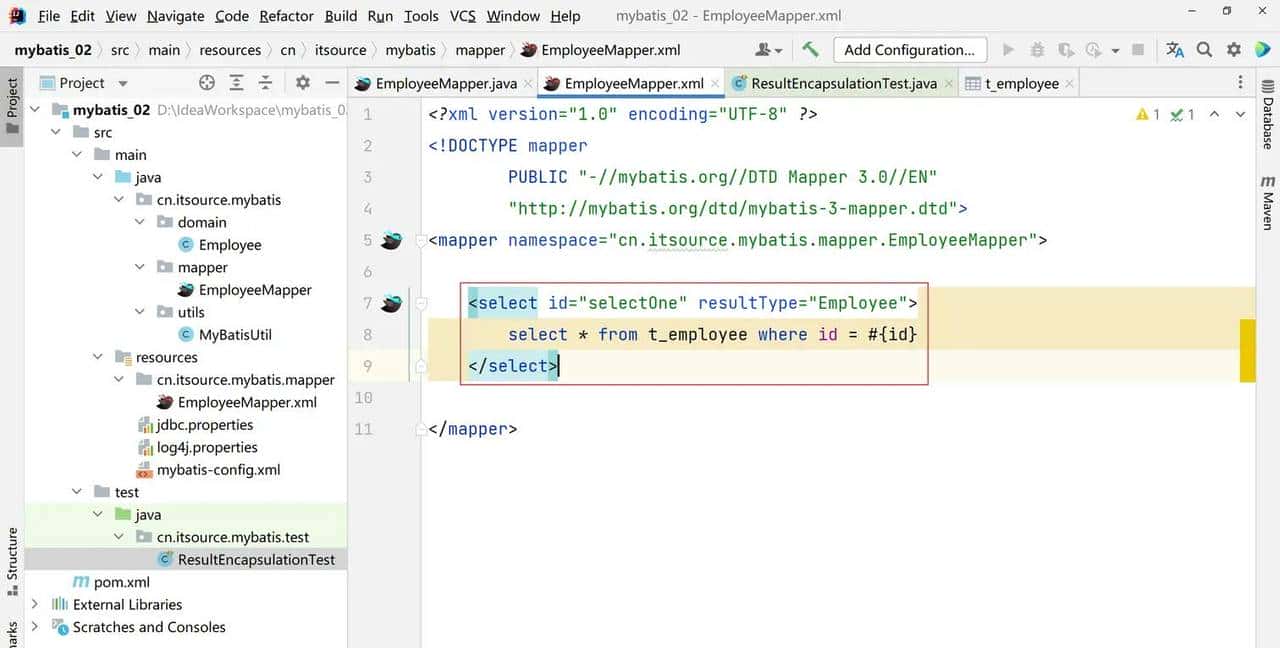This screenshot has width=1280, height=648.
Task: Click MyBatis bird gutter icon on line 7
Action: pyautogui.click(x=391, y=303)
